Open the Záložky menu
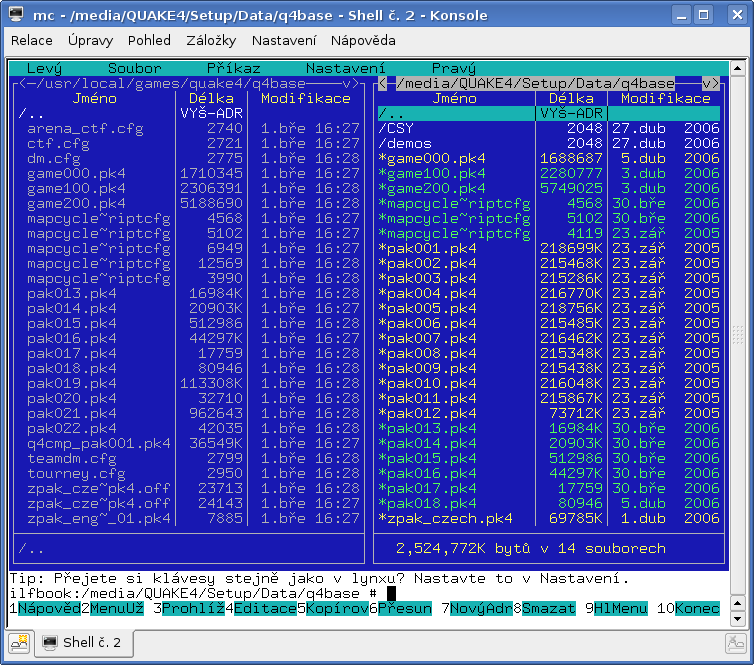Image resolution: width=754 pixels, height=665 pixels. [211, 40]
